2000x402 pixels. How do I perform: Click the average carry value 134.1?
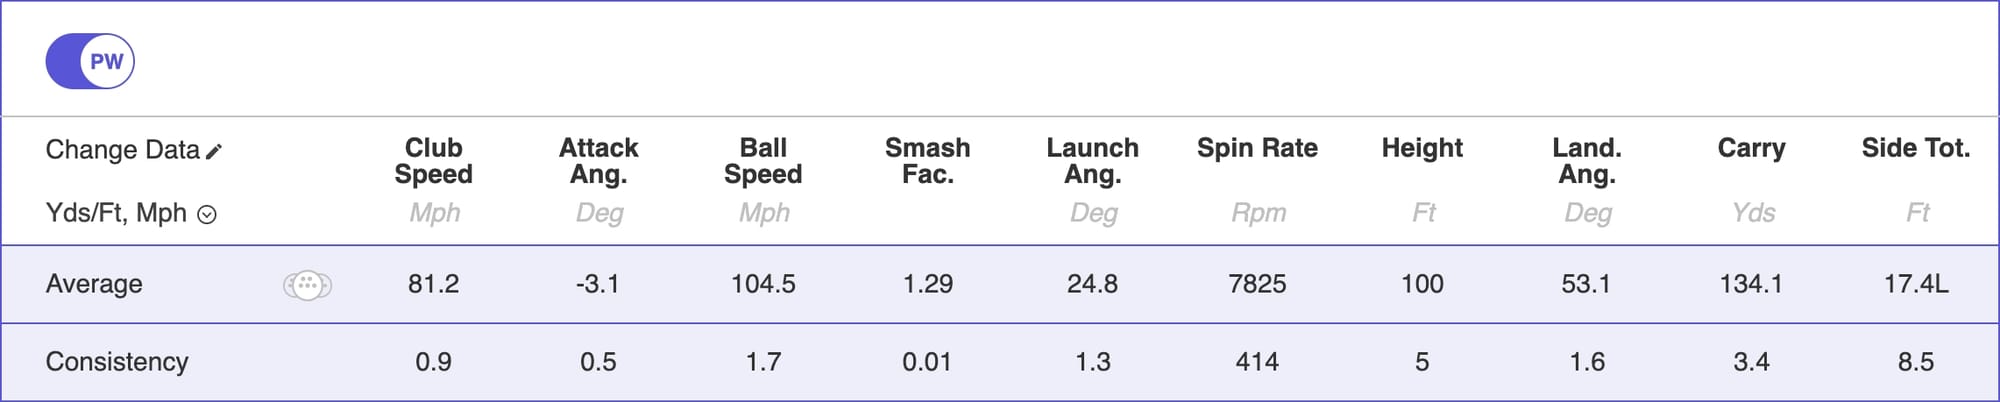click(x=1751, y=284)
